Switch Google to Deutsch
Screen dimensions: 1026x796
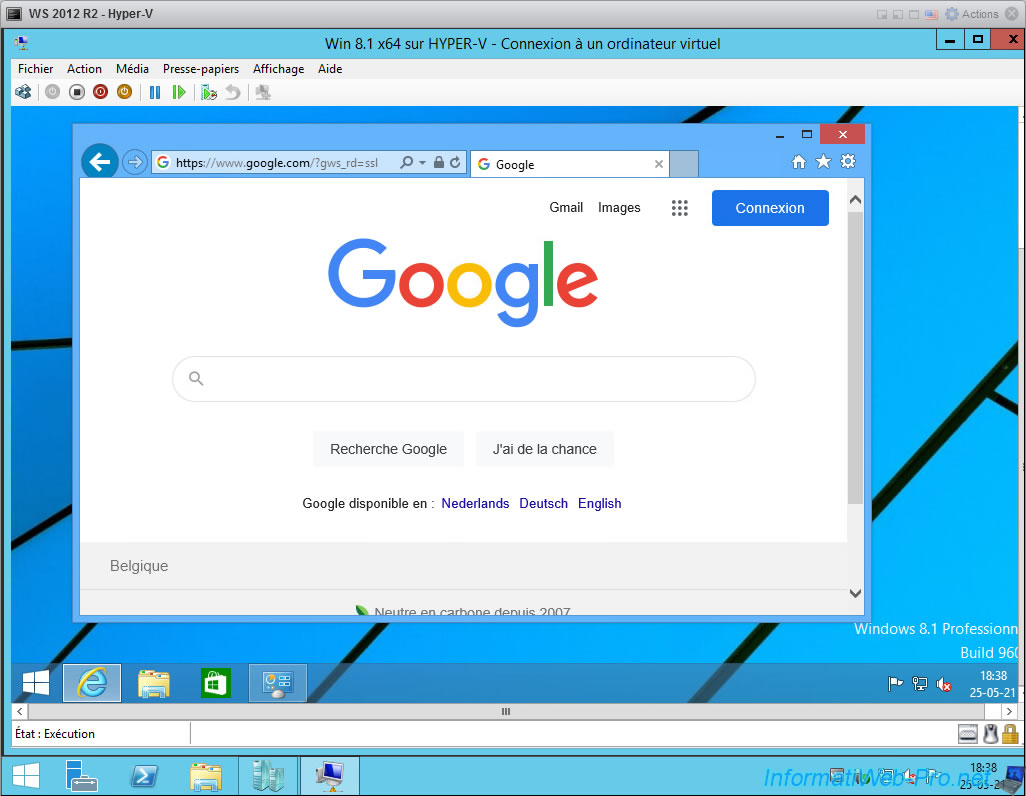[x=544, y=503]
